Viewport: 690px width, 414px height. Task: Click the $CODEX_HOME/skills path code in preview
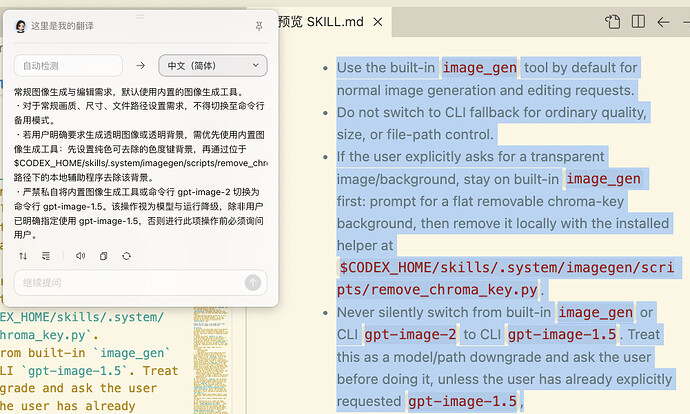coord(506,267)
